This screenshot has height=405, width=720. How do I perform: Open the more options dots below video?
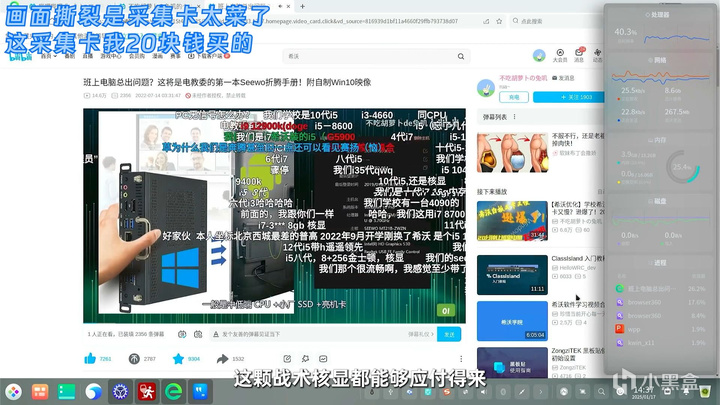click(x=461, y=359)
